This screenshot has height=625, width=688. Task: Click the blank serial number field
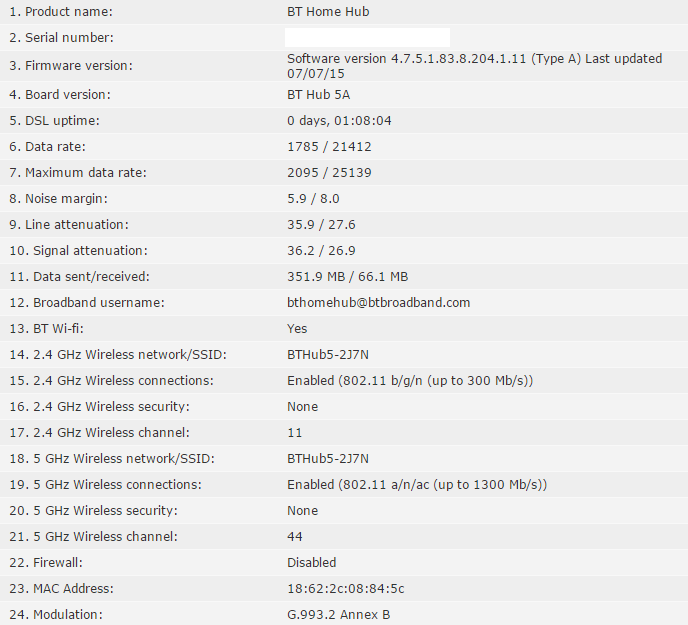(367, 37)
